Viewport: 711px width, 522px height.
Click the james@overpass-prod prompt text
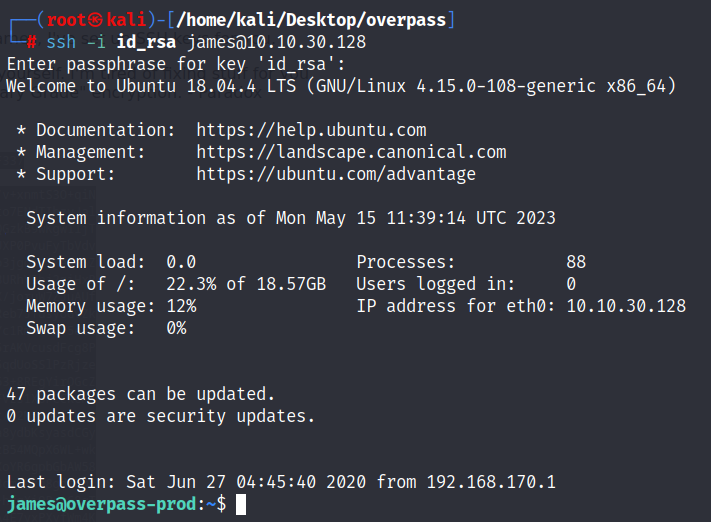[102, 504]
